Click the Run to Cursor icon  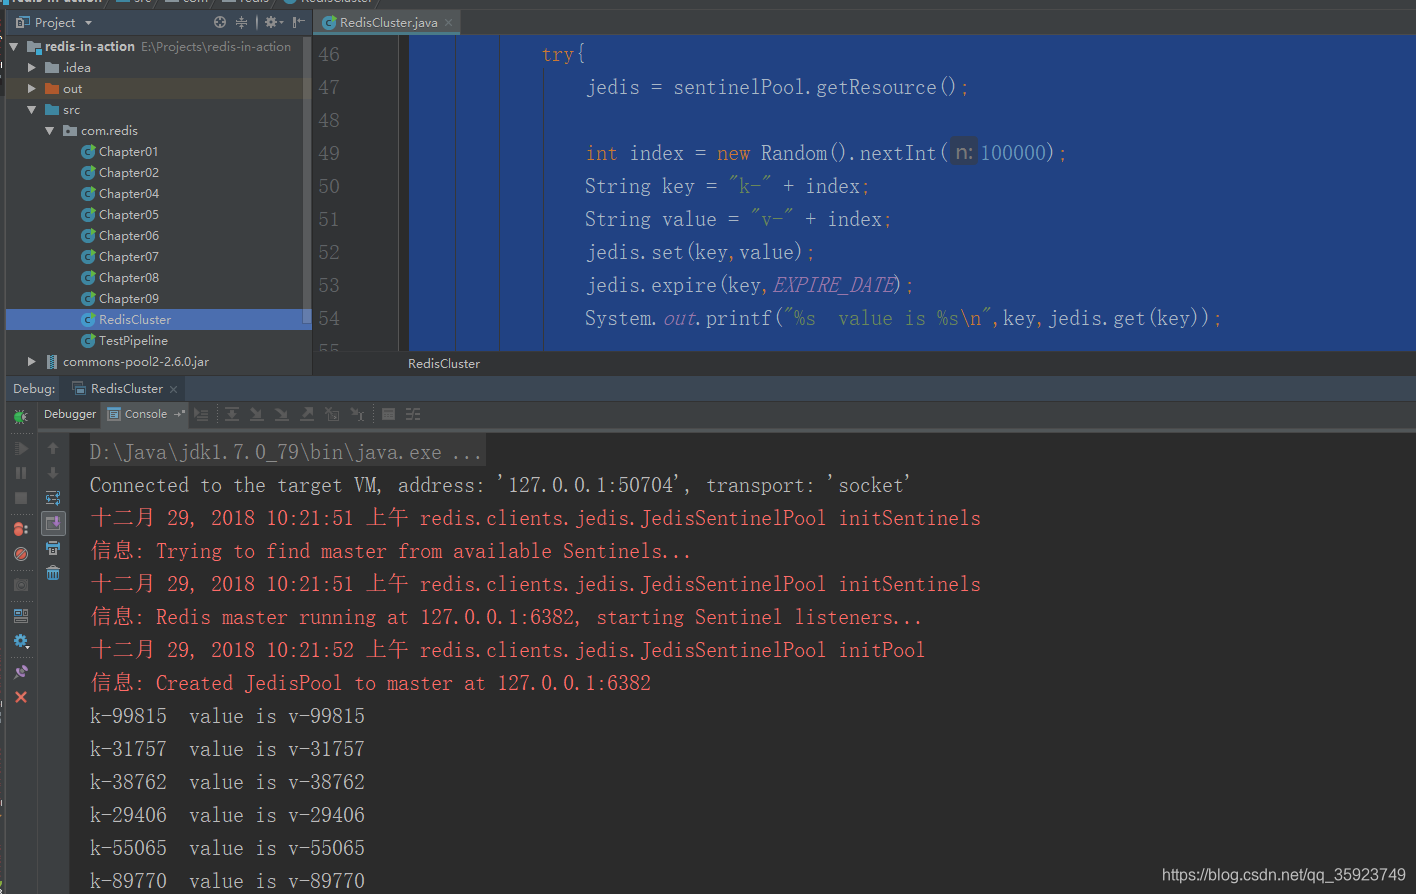point(357,414)
